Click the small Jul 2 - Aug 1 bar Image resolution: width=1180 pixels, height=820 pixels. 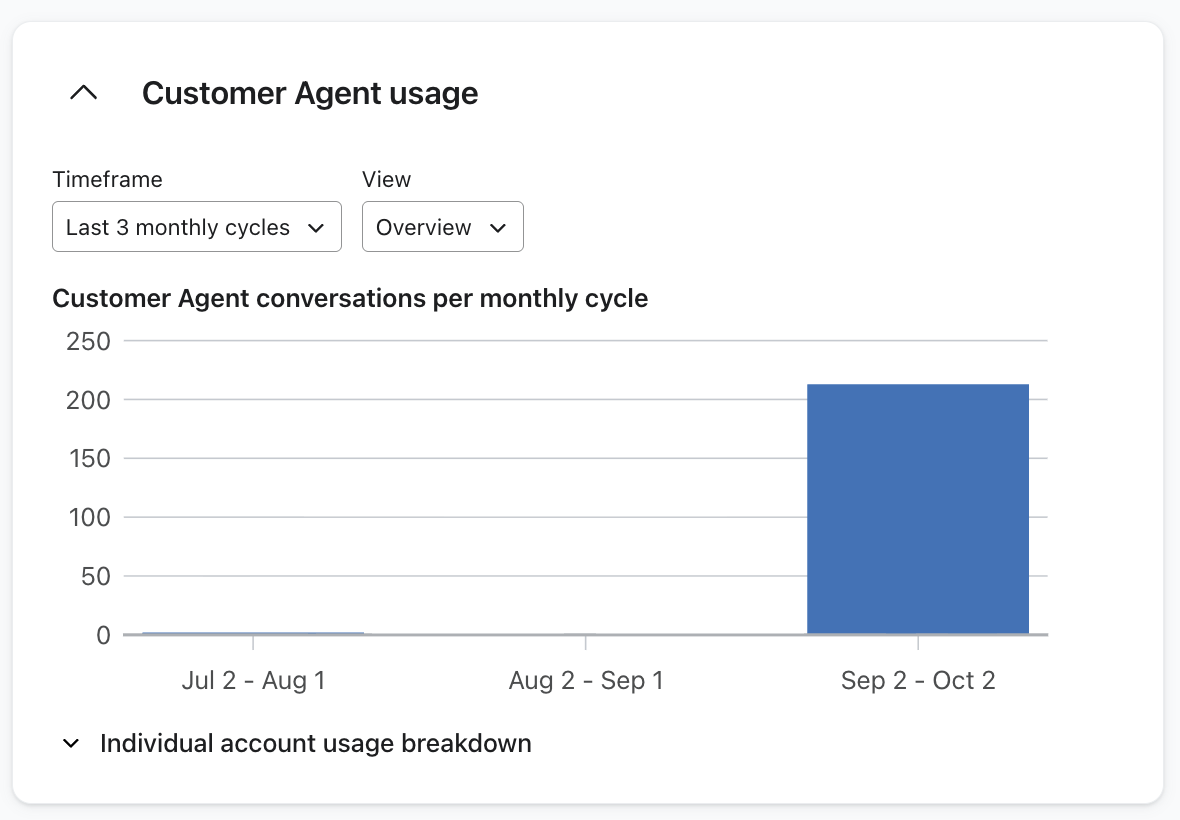(253, 633)
